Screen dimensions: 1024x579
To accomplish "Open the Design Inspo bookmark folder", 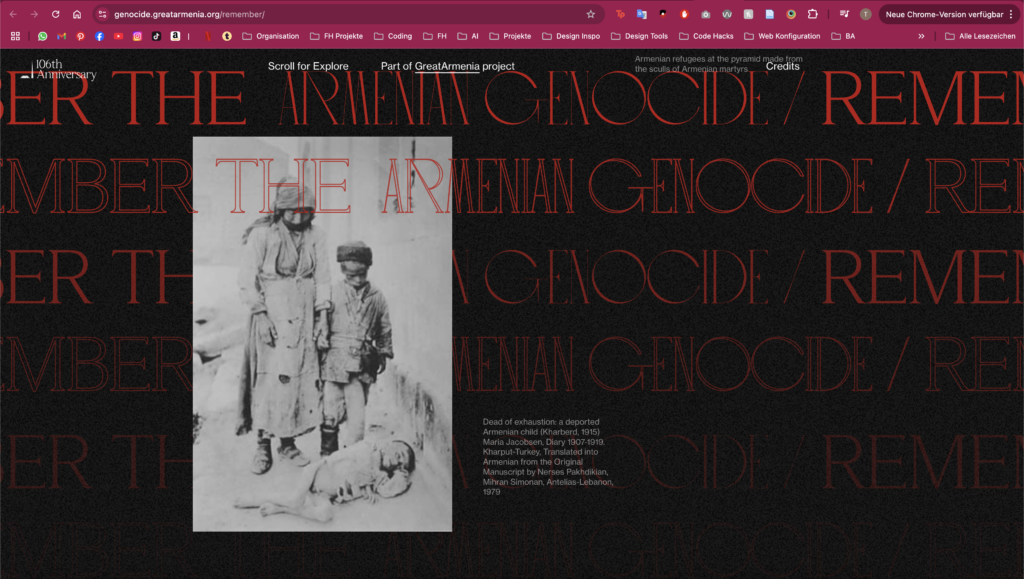I will point(570,36).
